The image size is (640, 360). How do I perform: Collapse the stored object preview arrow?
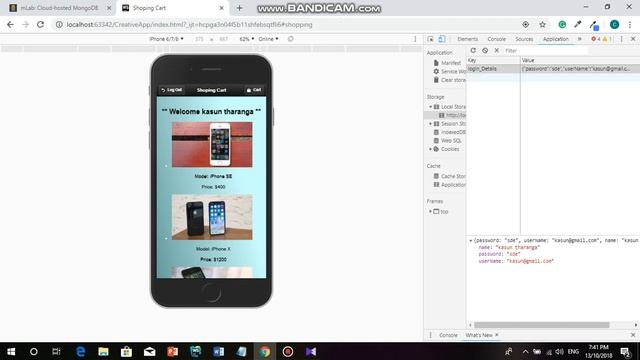click(x=471, y=241)
